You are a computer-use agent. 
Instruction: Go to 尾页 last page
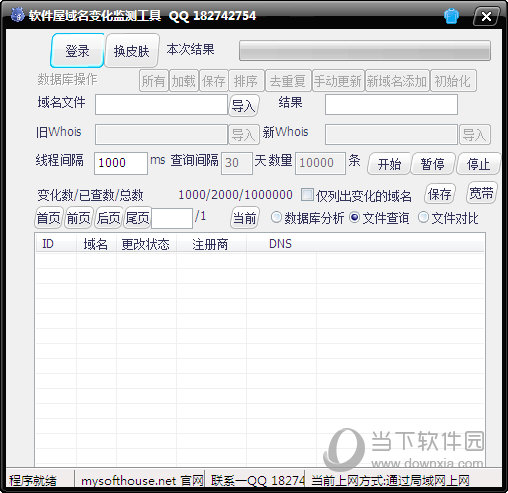(137, 218)
